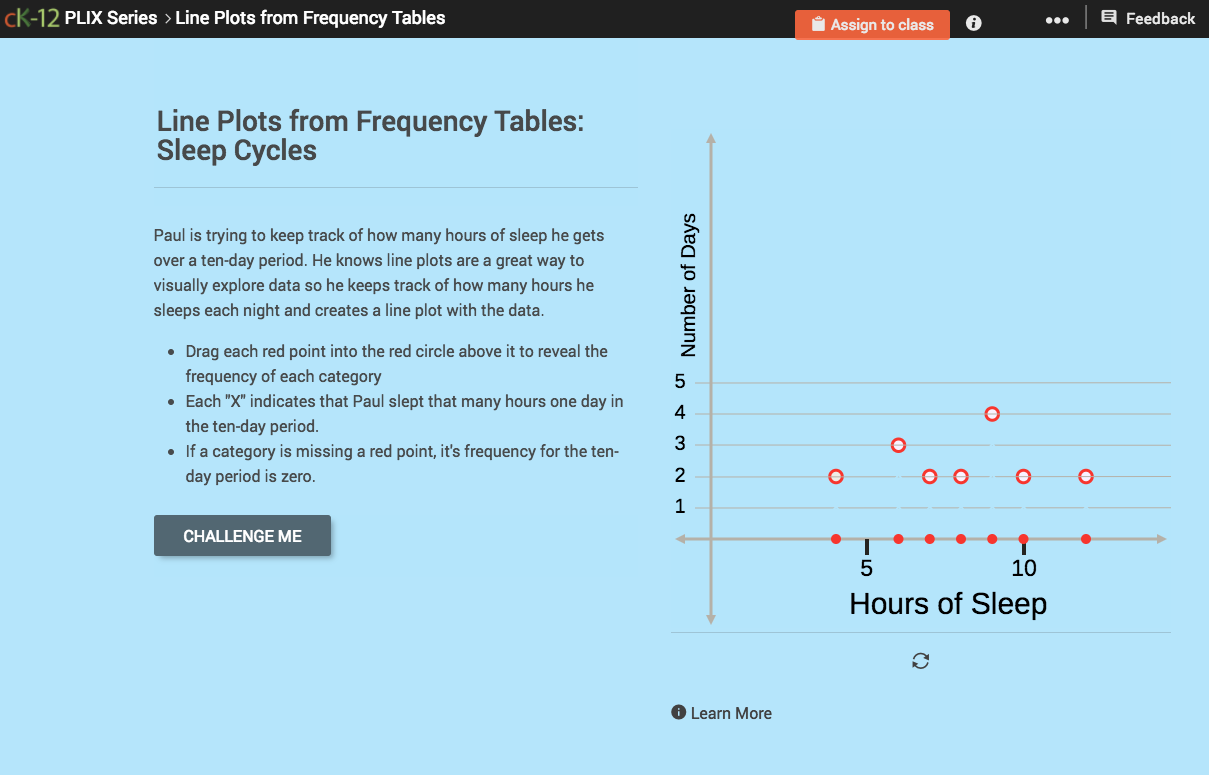Viewport: 1209px width, 775px height.
Task: Click the chat bubble icon next to Feedback
Action: 1109,17
